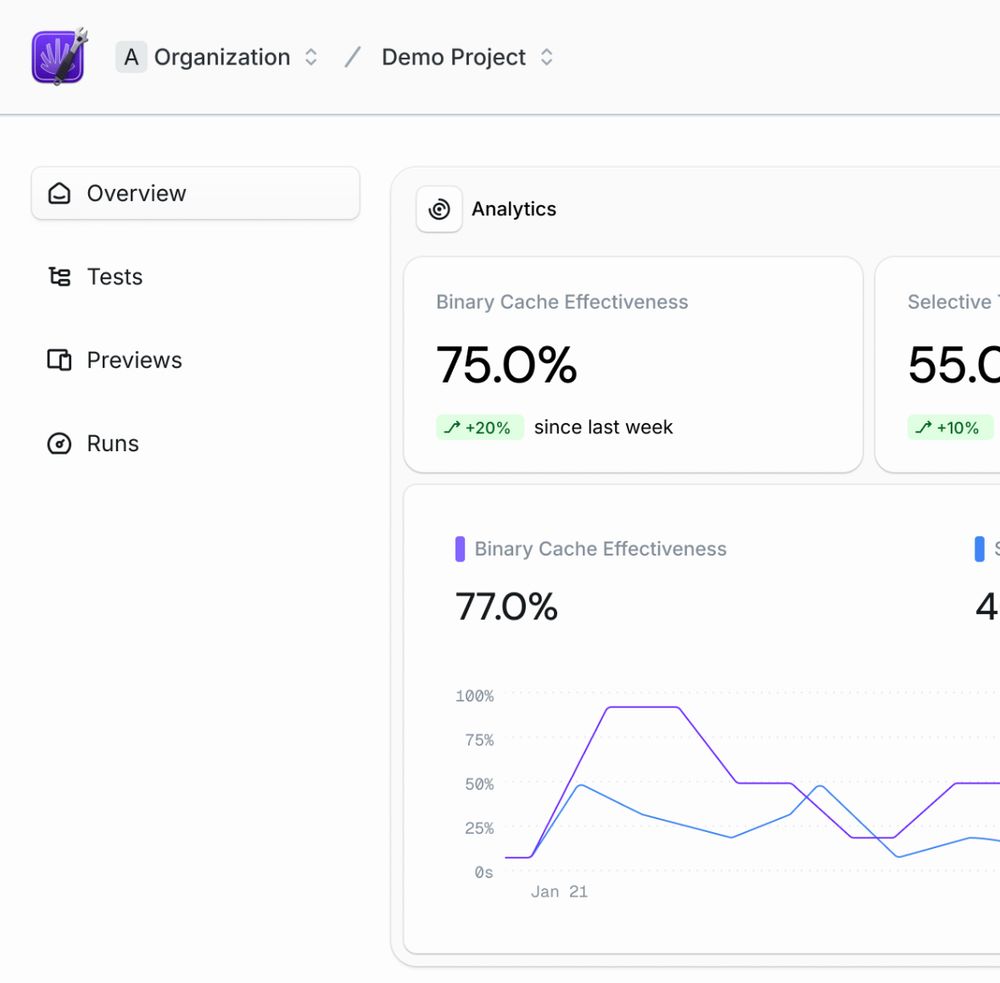Screen dimensions: 1000x983
Task: Select the Demo Project breadcrumb name
Action: (453, 57)
